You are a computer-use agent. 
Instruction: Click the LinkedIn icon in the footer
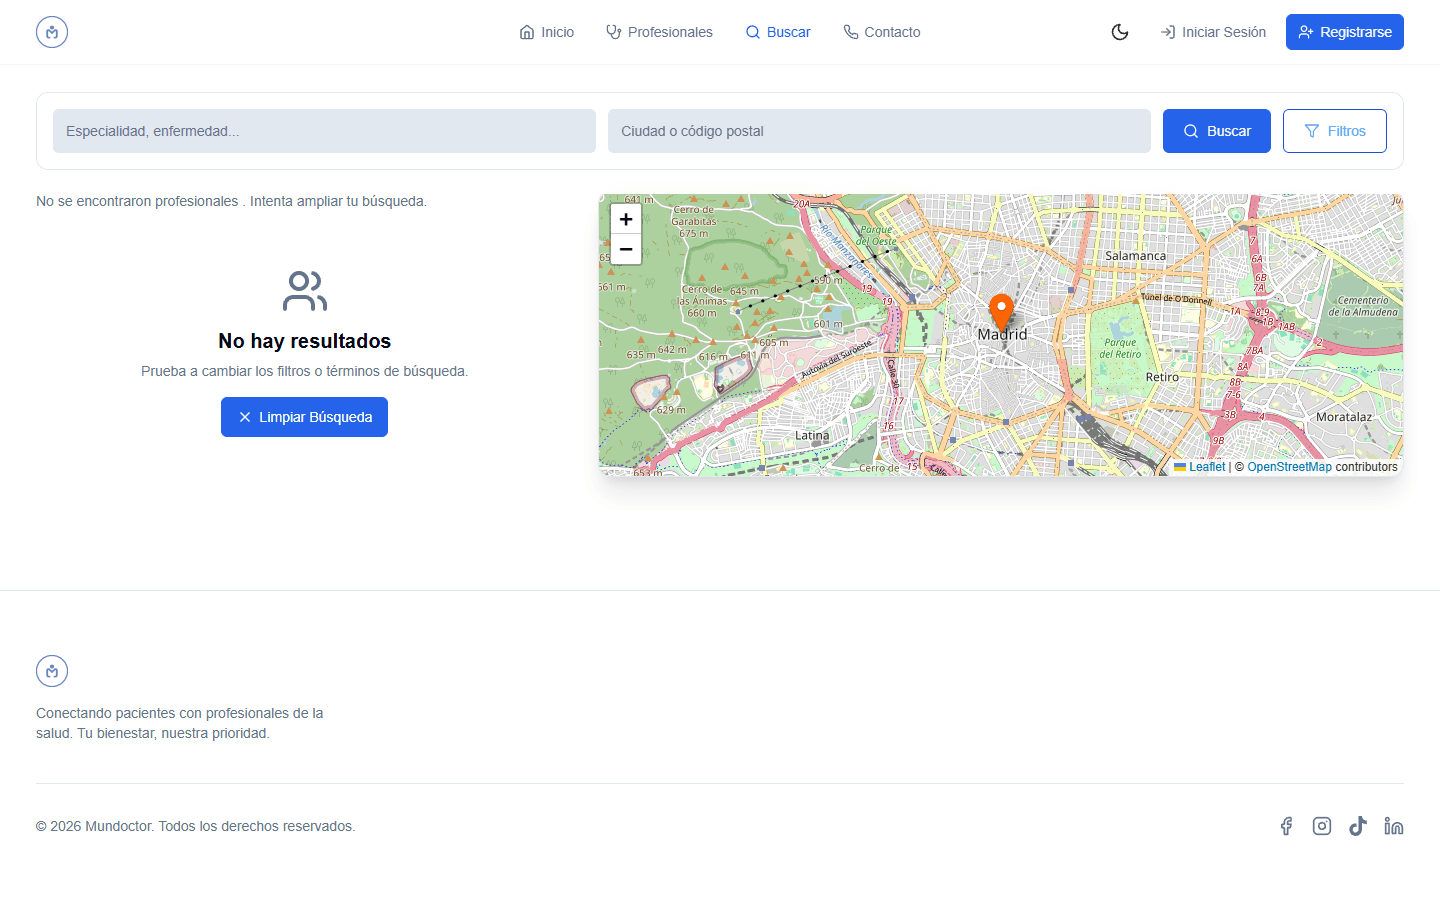tap(1393, 825)
